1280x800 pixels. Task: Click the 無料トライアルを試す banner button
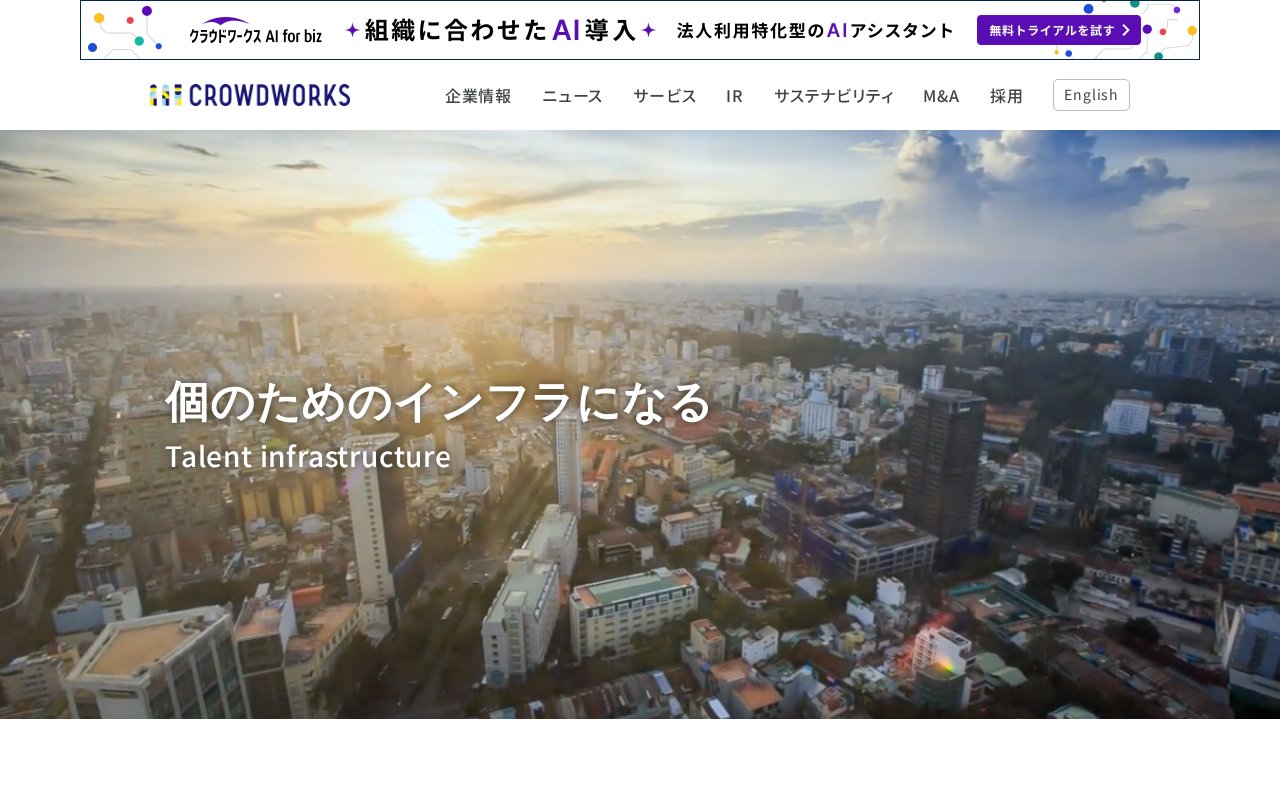pyautogui.click(x=1059, y=30)
